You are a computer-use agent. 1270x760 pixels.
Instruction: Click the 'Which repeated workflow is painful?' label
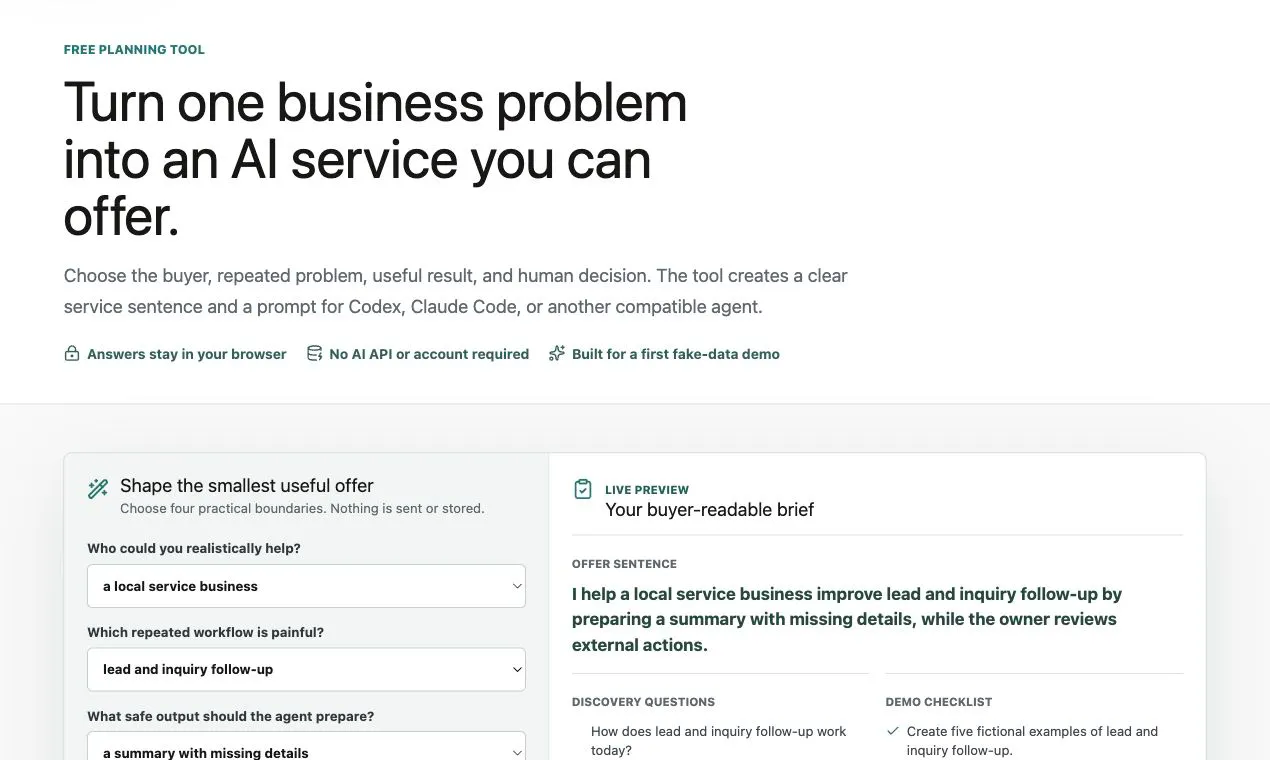(x=206, y=633)
